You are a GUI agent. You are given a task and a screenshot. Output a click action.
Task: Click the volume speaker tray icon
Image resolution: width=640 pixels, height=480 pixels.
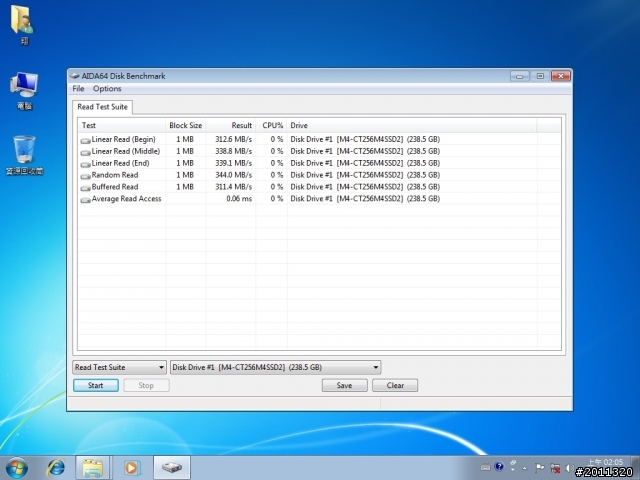pyautogui.click(x=570, y=468)
